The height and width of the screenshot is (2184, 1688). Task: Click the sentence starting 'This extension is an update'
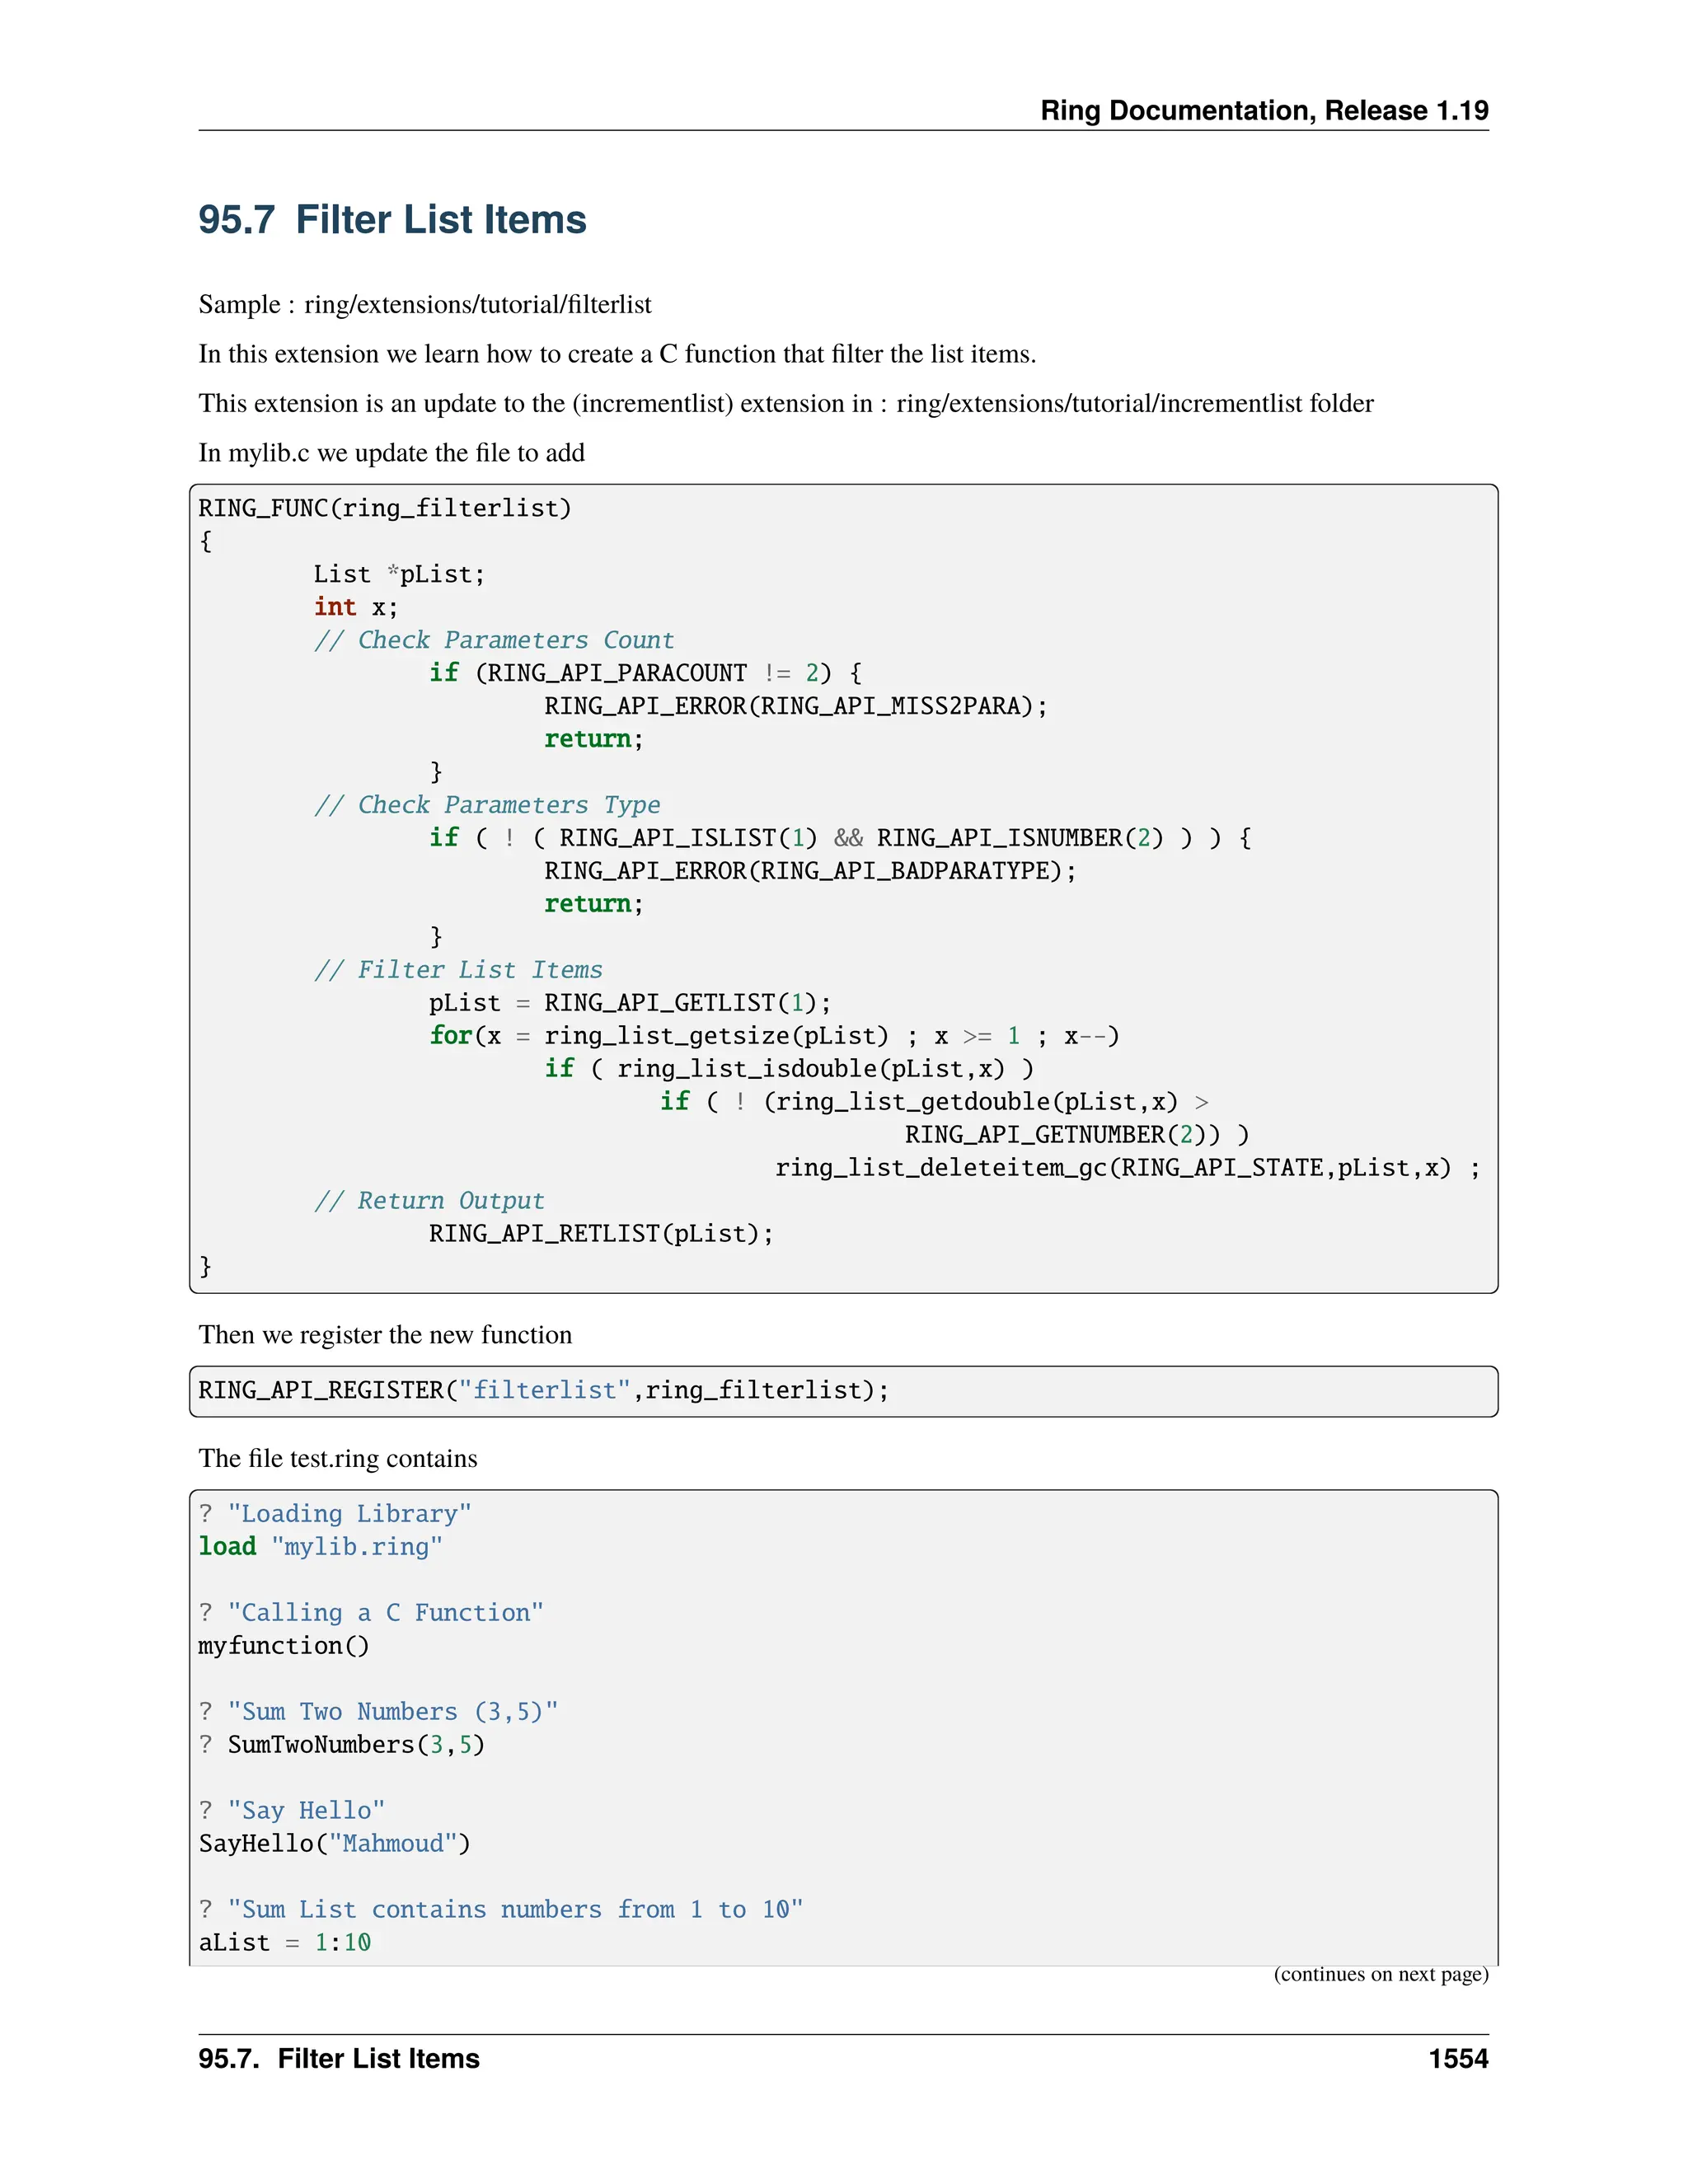point(786,403)
